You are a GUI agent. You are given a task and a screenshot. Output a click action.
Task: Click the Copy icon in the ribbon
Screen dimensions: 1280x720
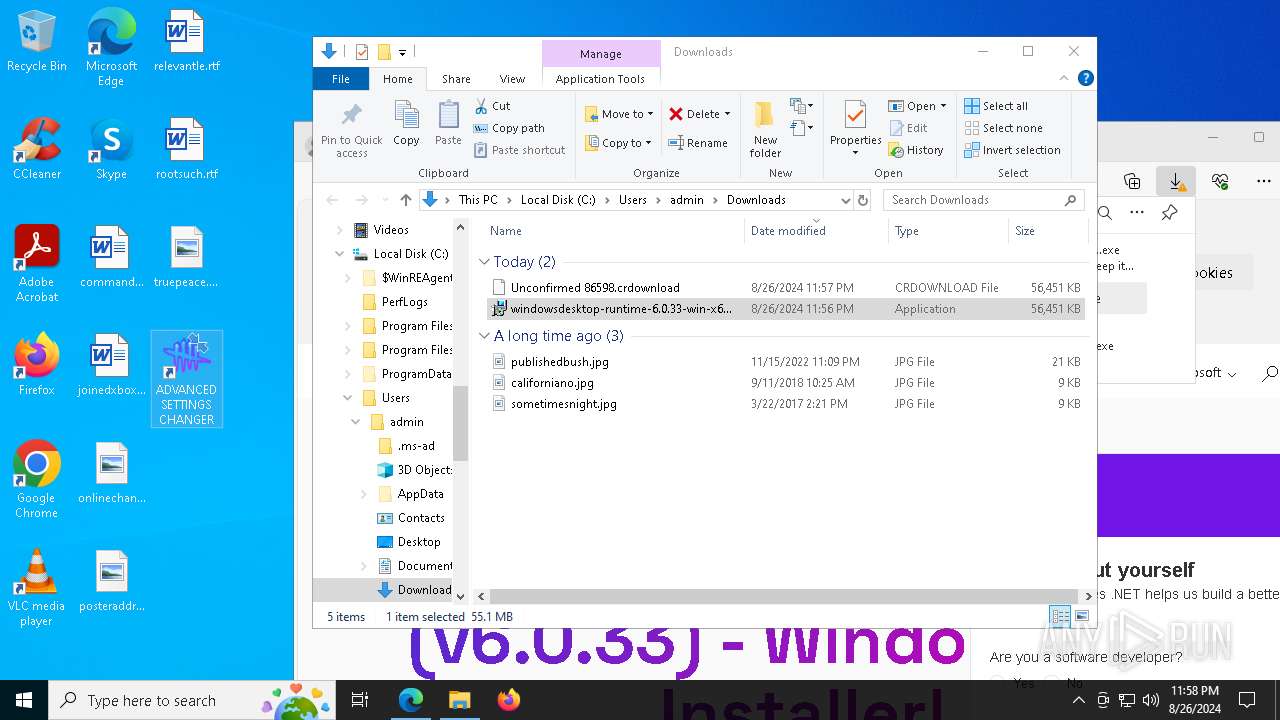406,124
